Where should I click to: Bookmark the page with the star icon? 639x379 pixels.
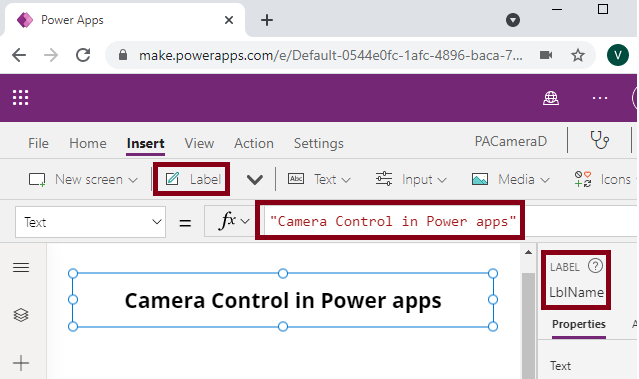pyautogui.click(x=577, y=55)
